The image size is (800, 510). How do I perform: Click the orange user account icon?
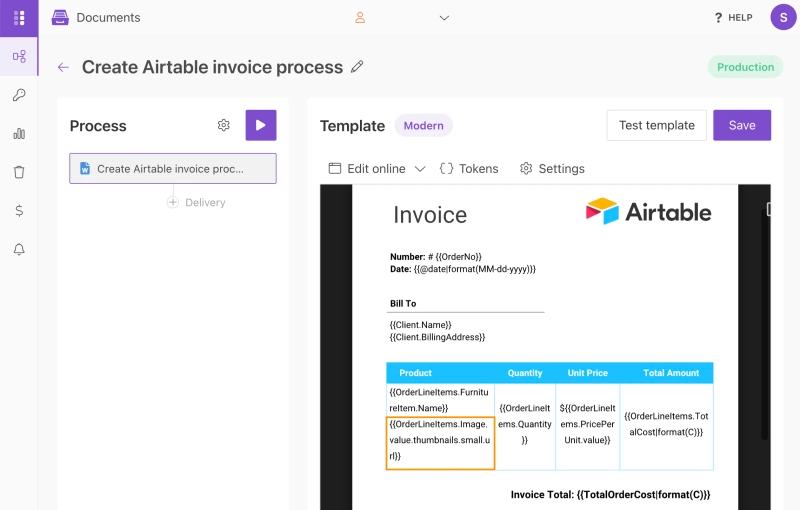coord(360,18)
